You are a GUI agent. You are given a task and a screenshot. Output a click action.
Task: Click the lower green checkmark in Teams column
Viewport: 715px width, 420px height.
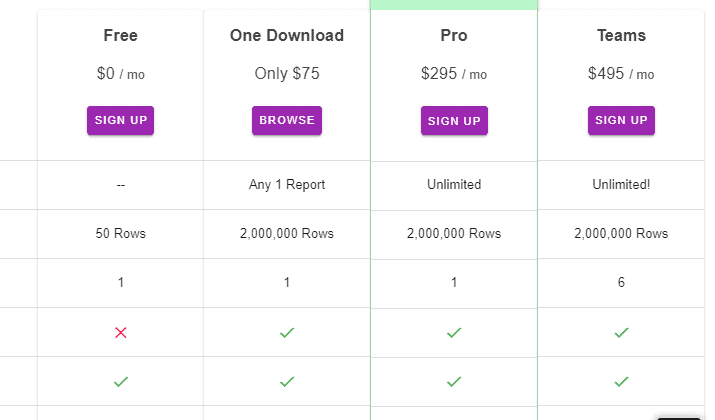point(621,381)
